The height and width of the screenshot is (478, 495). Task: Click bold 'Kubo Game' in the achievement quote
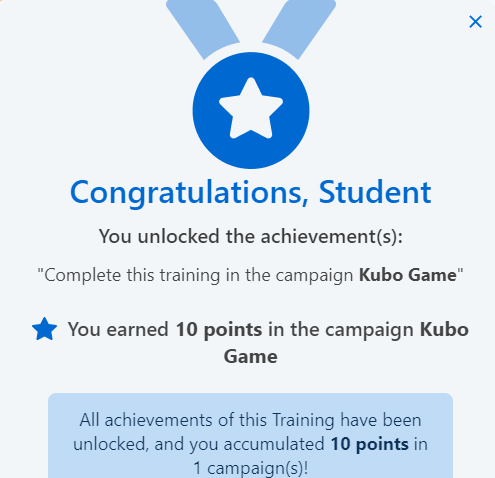coord(408,275)
